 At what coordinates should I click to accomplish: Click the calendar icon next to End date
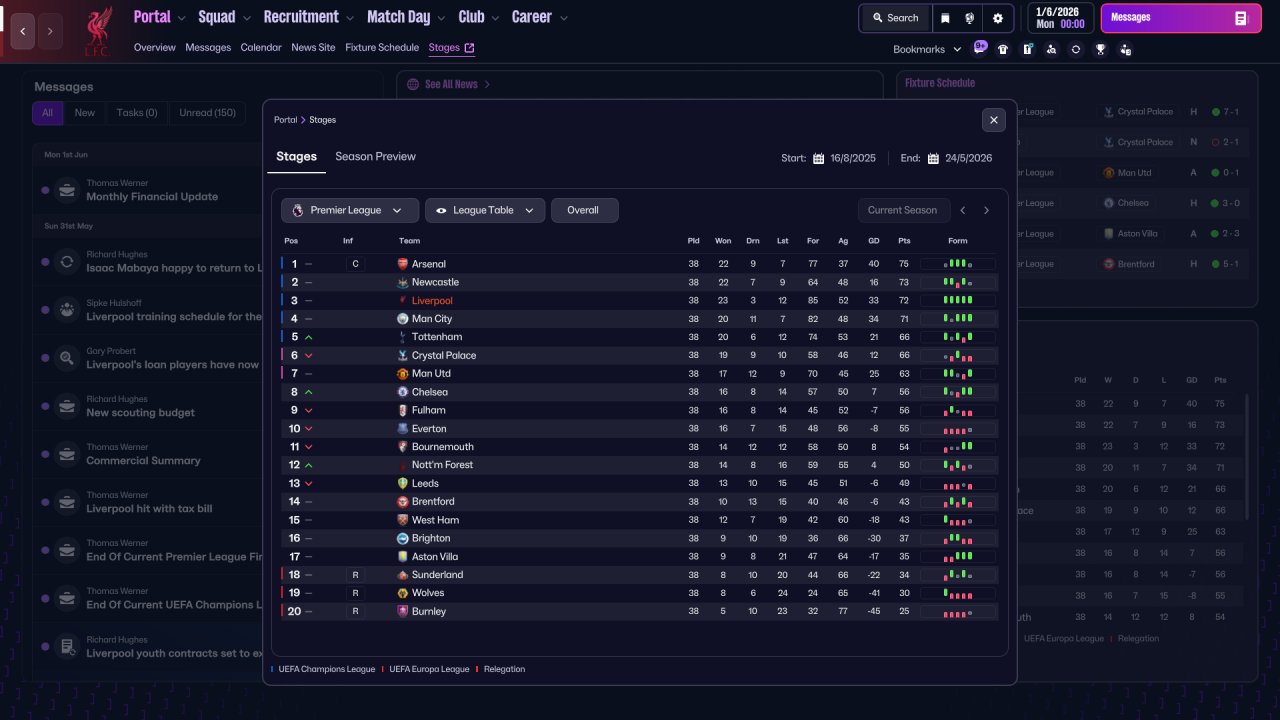(x=933, y=158)
